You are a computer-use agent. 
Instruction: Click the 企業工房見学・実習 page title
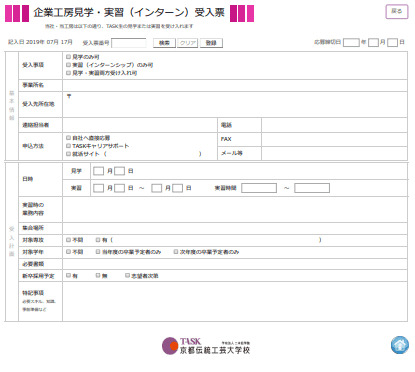click(x=129, y=13)
